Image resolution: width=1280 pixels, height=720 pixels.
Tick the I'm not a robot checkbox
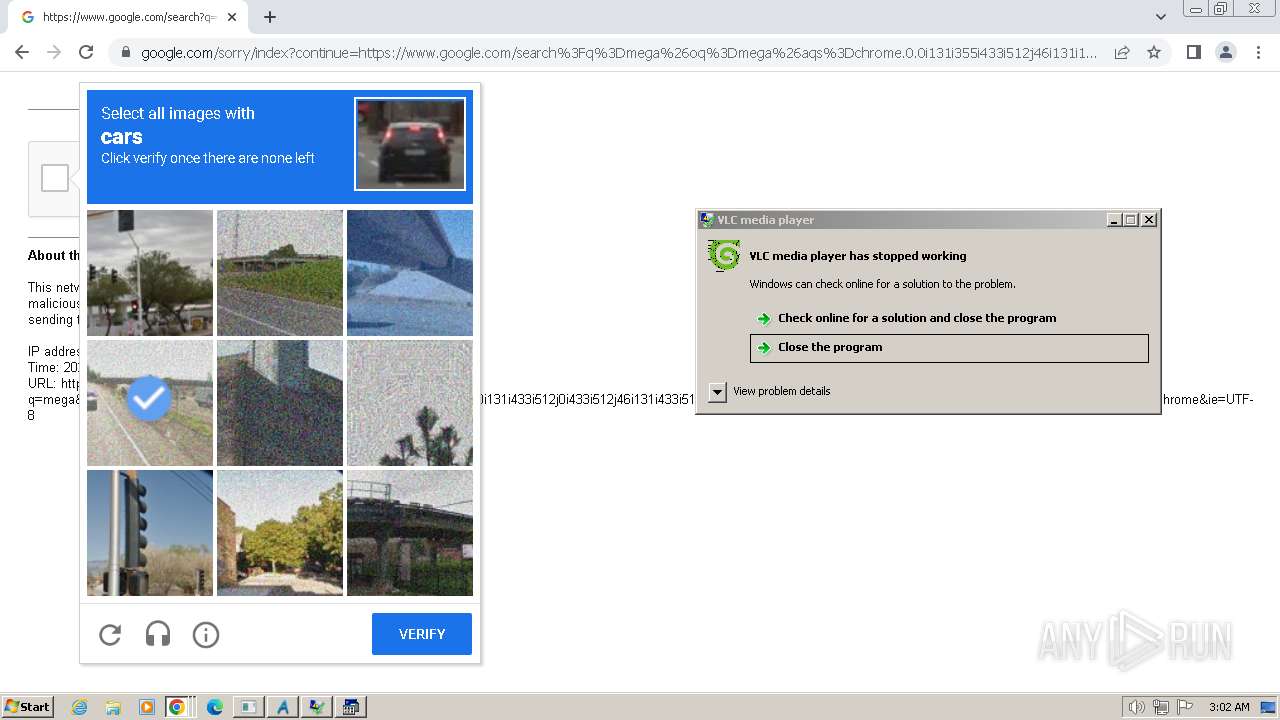pyautogui.click(x=55, y=178)
